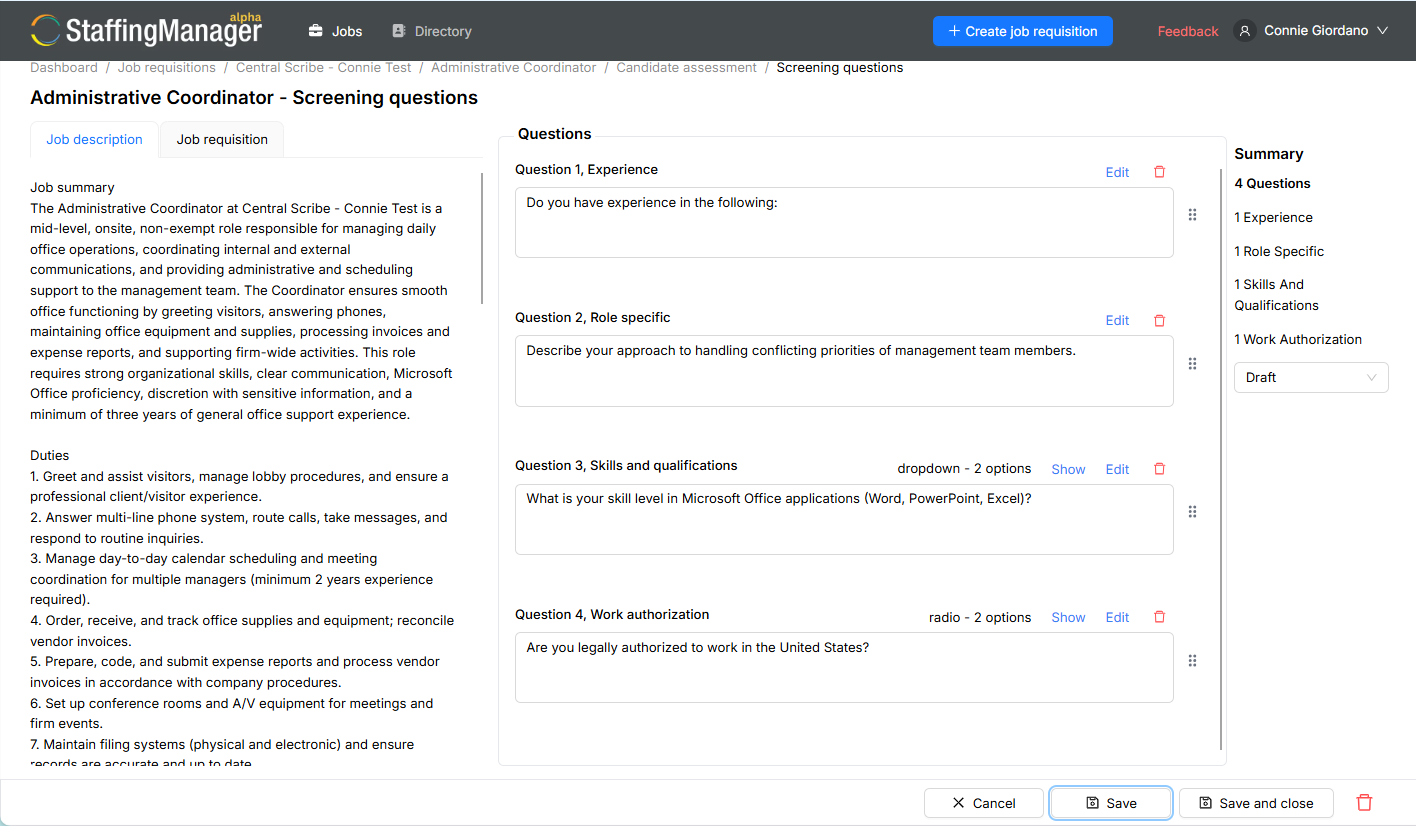Delete Question 3 with trash icon

(1160, 469)
